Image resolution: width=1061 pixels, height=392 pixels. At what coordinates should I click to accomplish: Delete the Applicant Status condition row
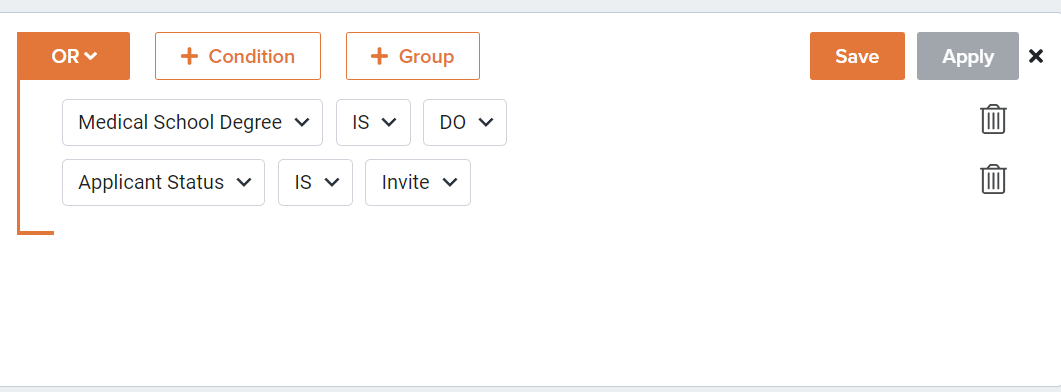point(993,179)
